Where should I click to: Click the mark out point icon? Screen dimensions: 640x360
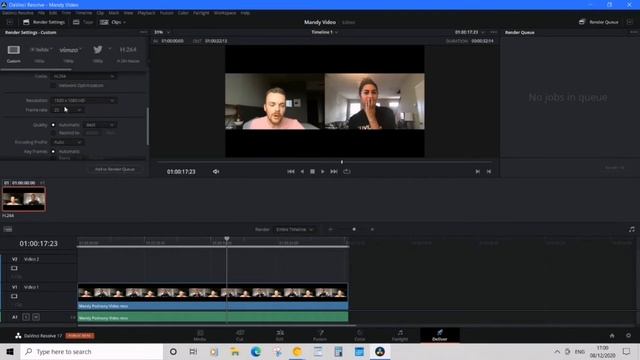(x=489, y=172)
